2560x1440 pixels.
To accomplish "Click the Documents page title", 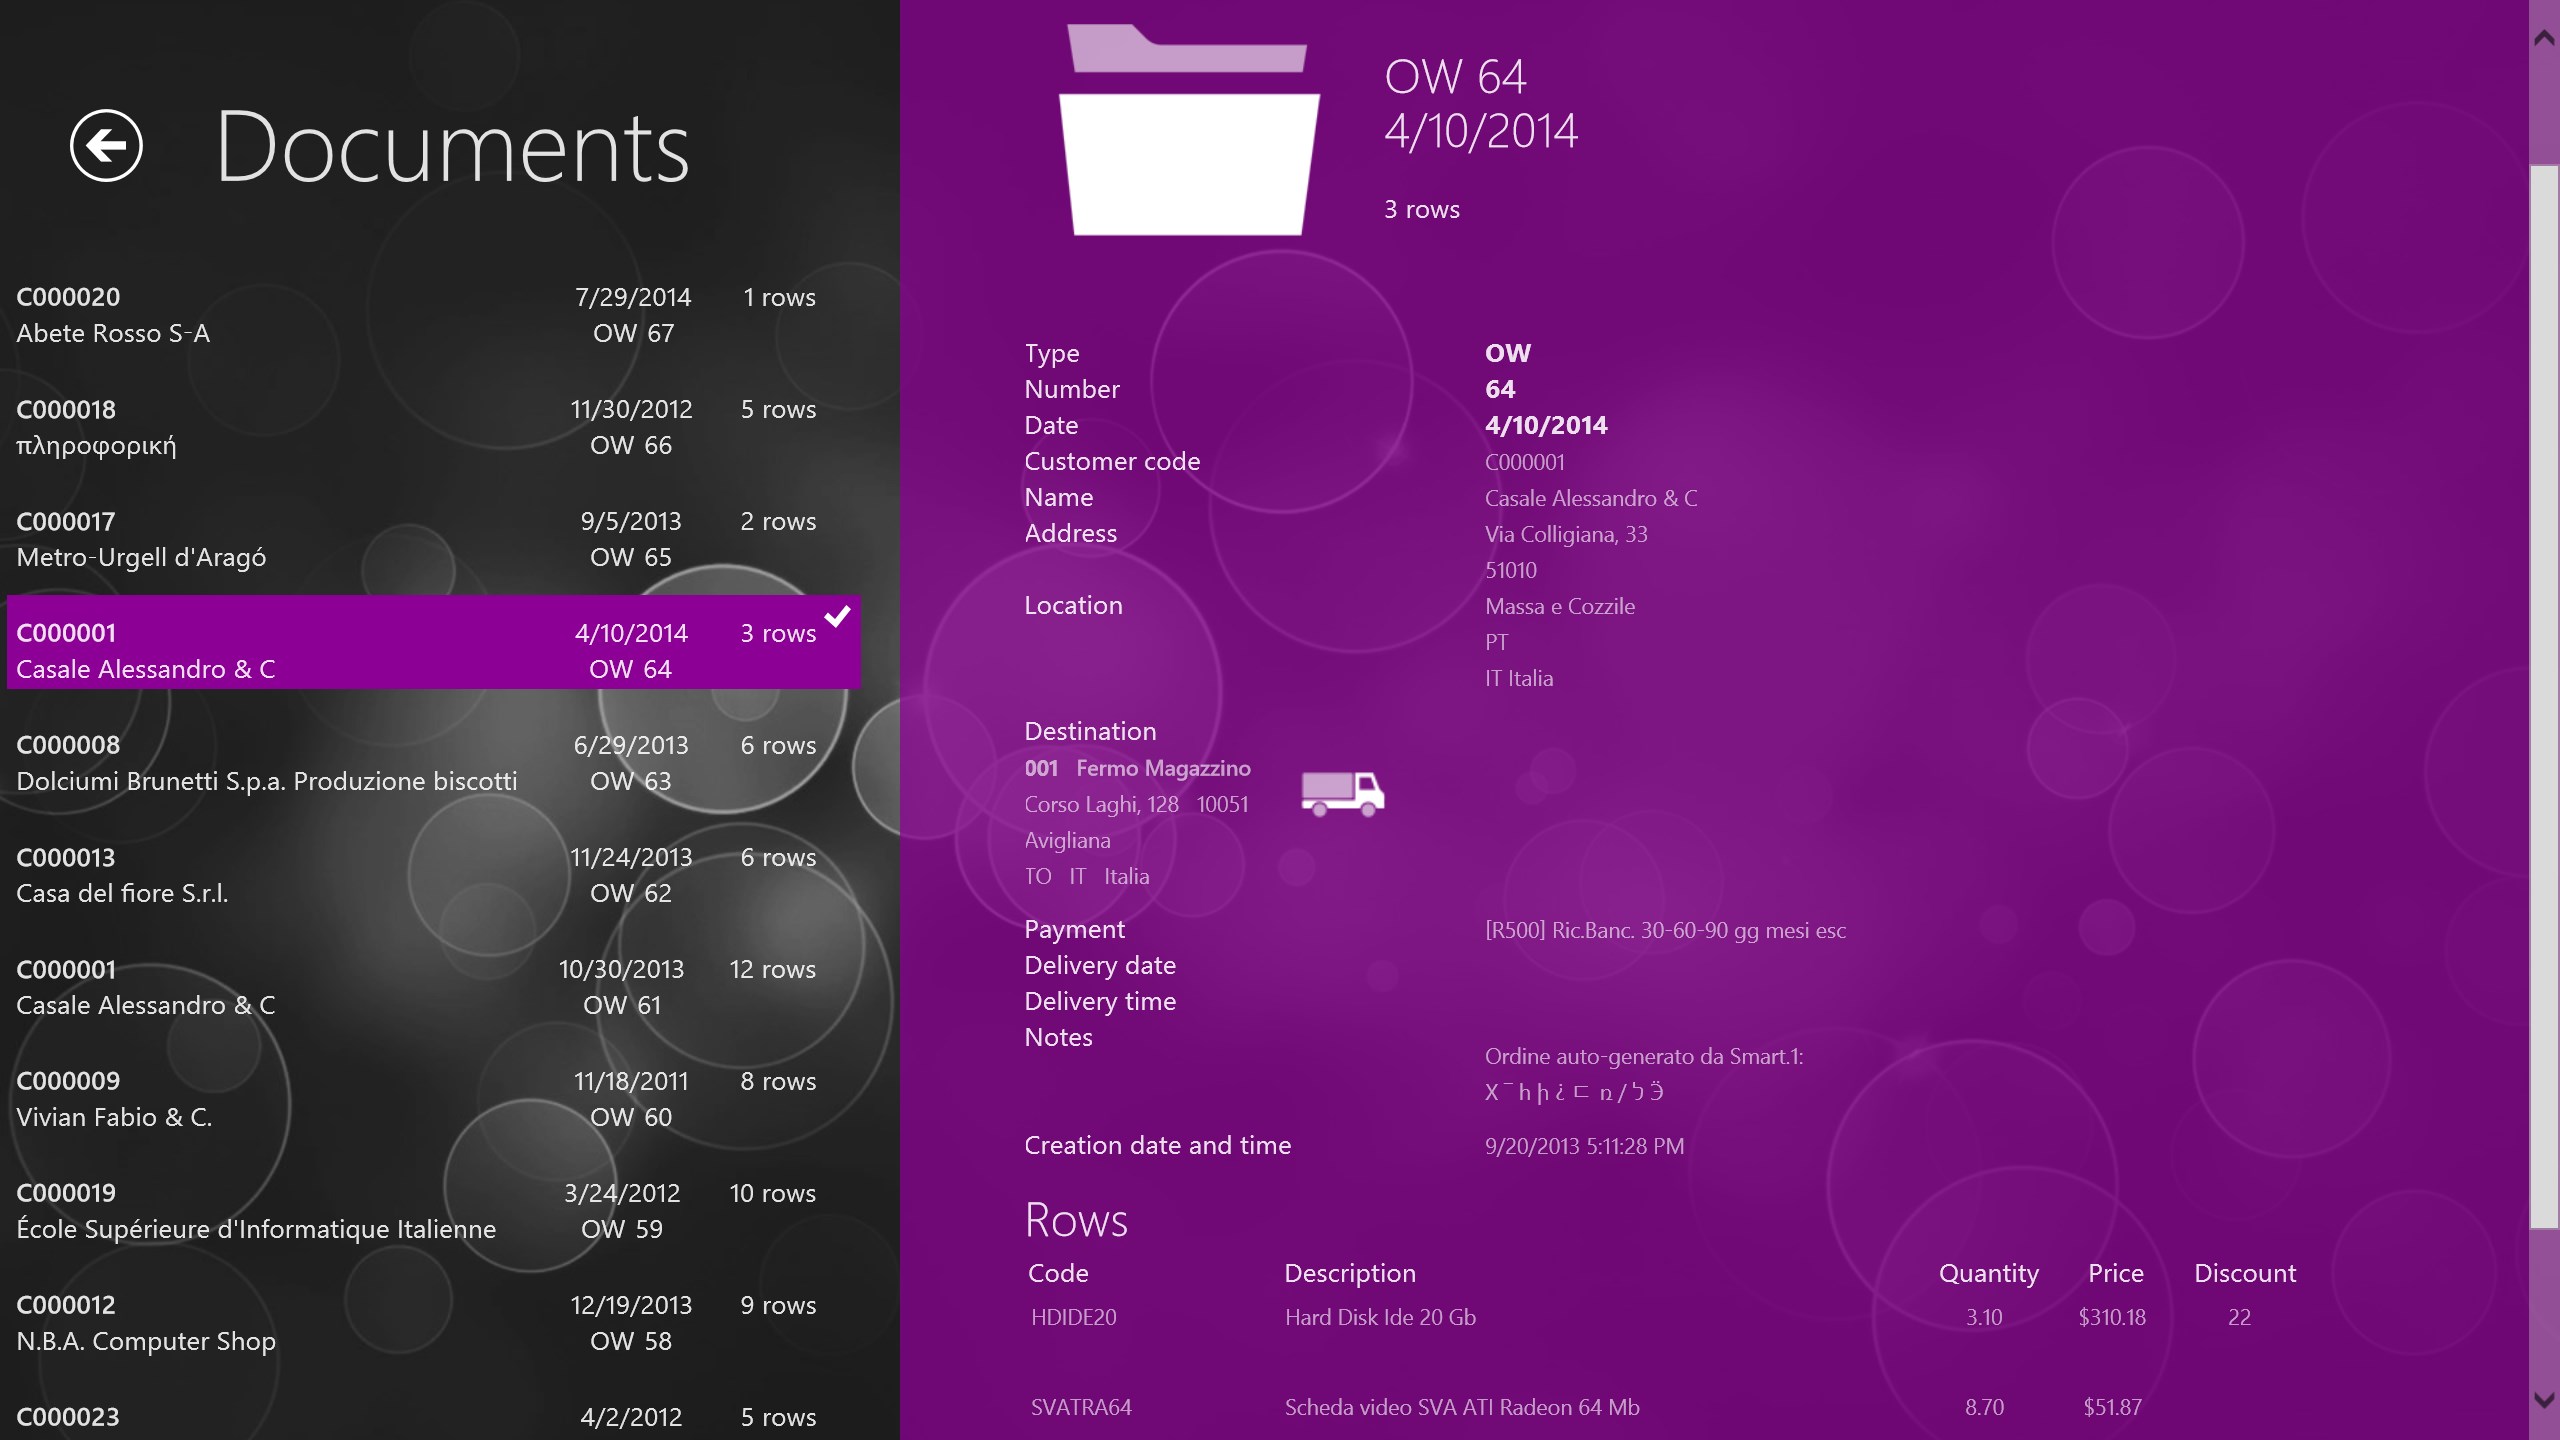I will 452,148.
